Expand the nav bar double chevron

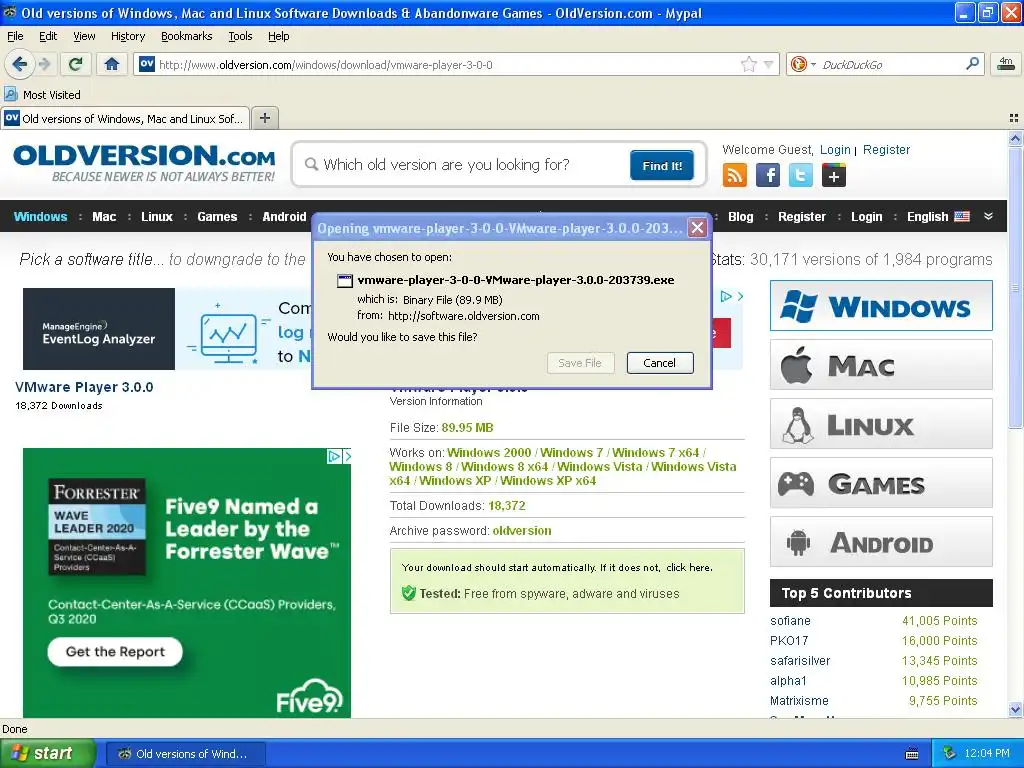(x=988, y=216)
